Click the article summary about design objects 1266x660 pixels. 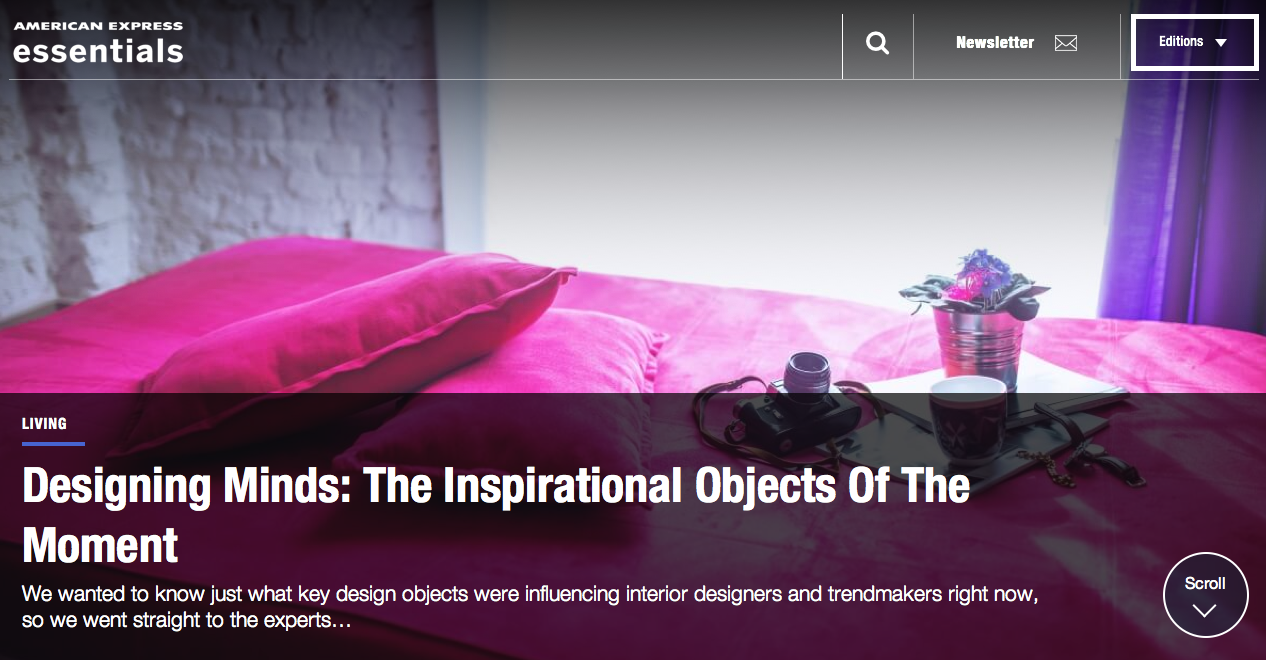point(530,607)
